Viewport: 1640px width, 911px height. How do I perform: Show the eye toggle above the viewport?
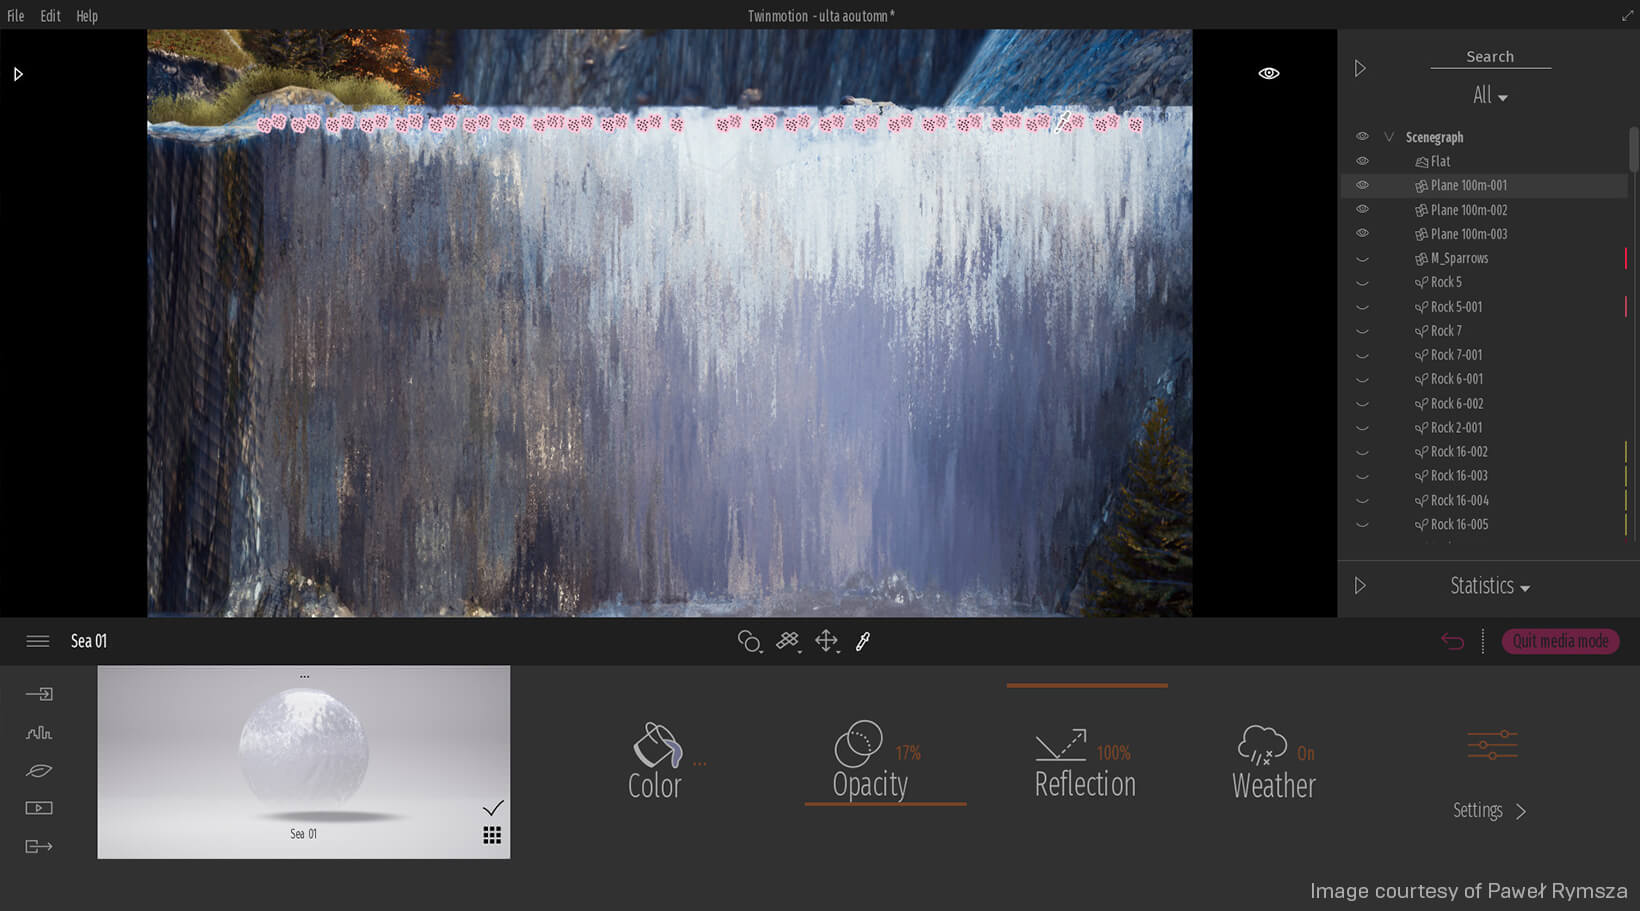[x=1268, y=72]
